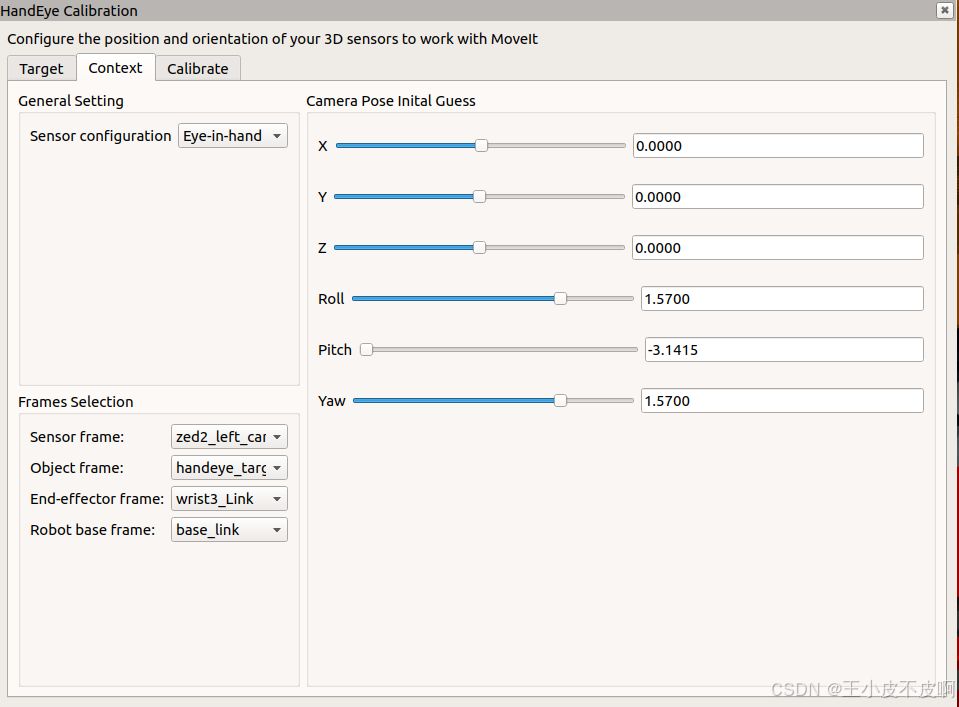Close the HandEye Calibration panel
The image size is (959, 707).
tap(944, 10)
